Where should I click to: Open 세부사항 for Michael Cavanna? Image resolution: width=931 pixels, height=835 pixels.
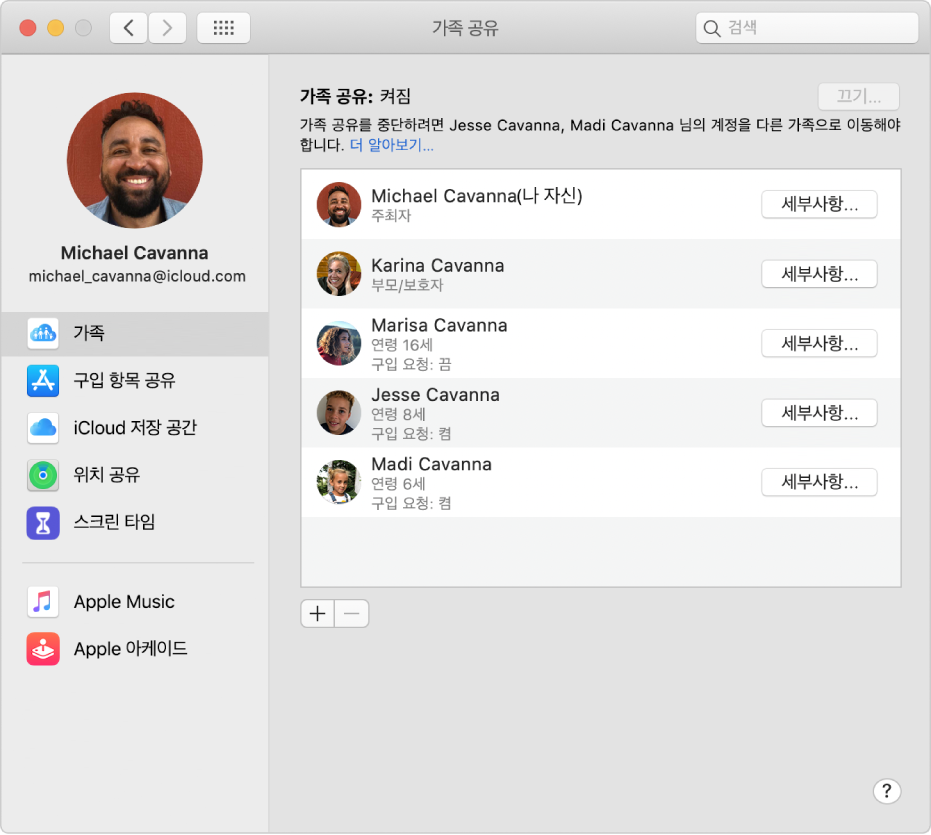(819, 204)
